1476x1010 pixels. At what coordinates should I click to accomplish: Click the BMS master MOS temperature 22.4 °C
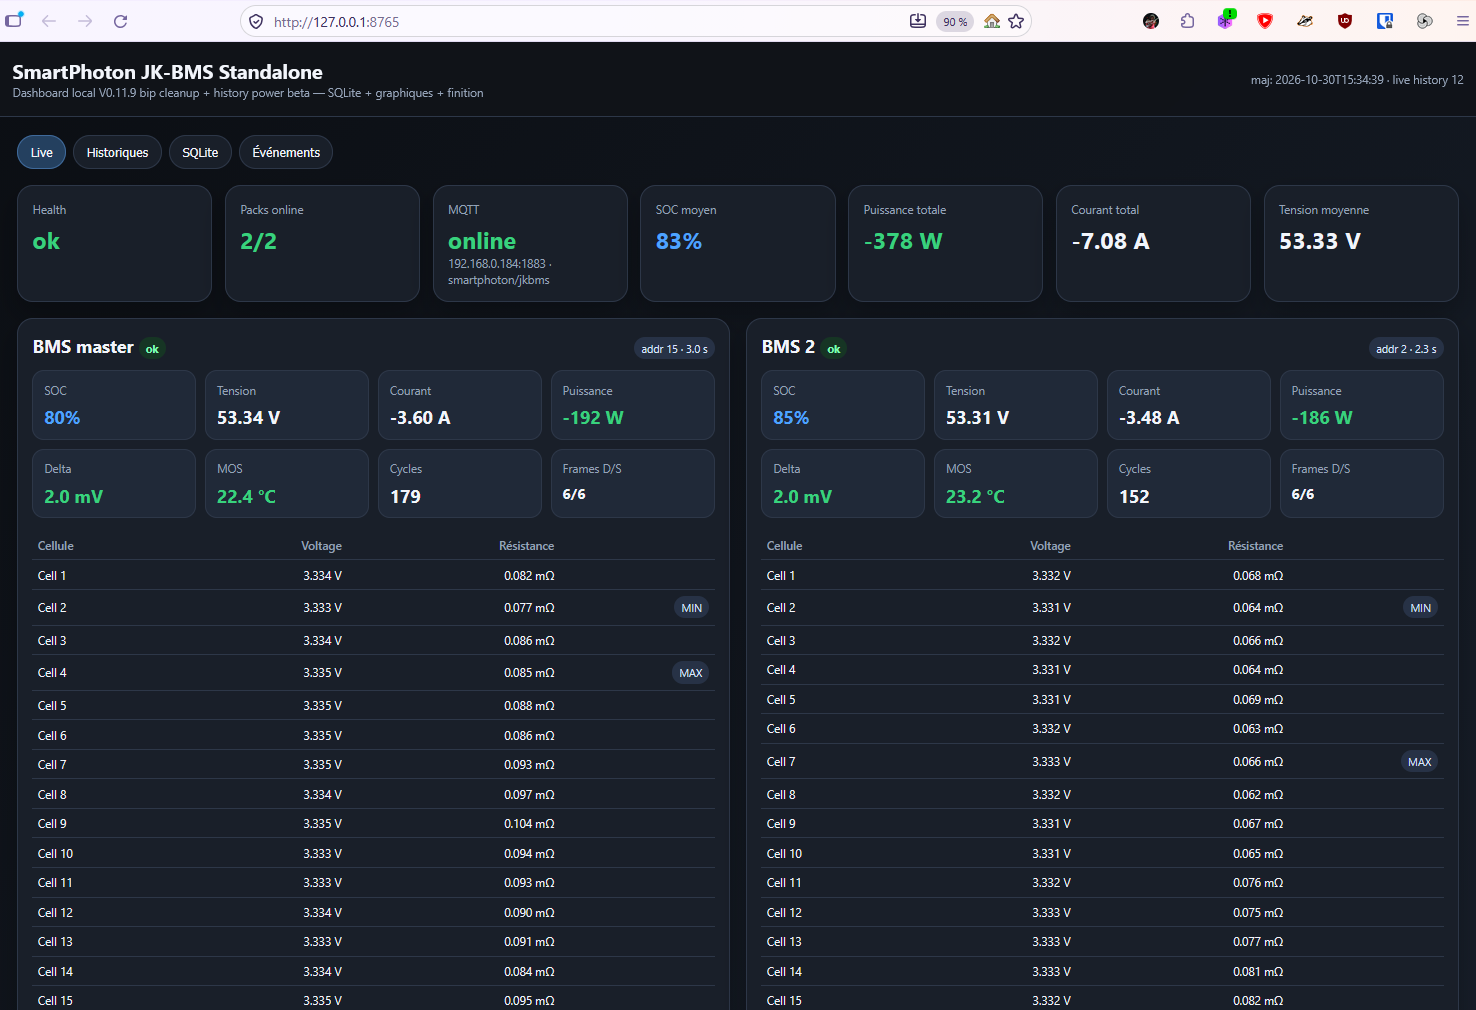click(246, 497)
